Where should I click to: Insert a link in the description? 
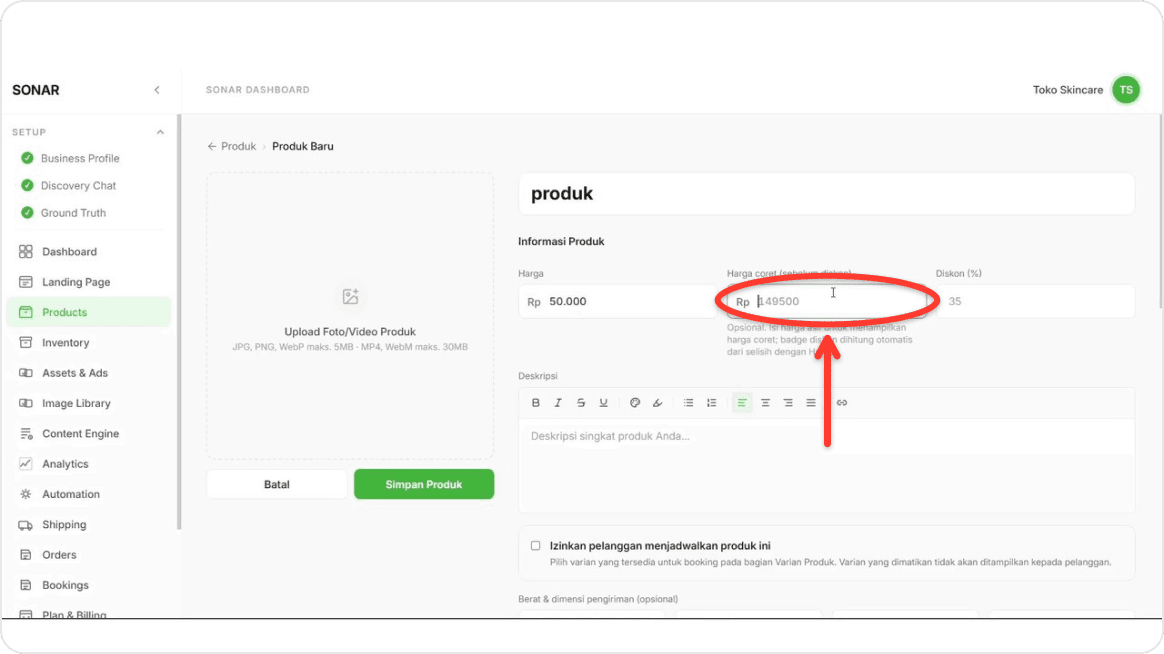tap(842, 403)
